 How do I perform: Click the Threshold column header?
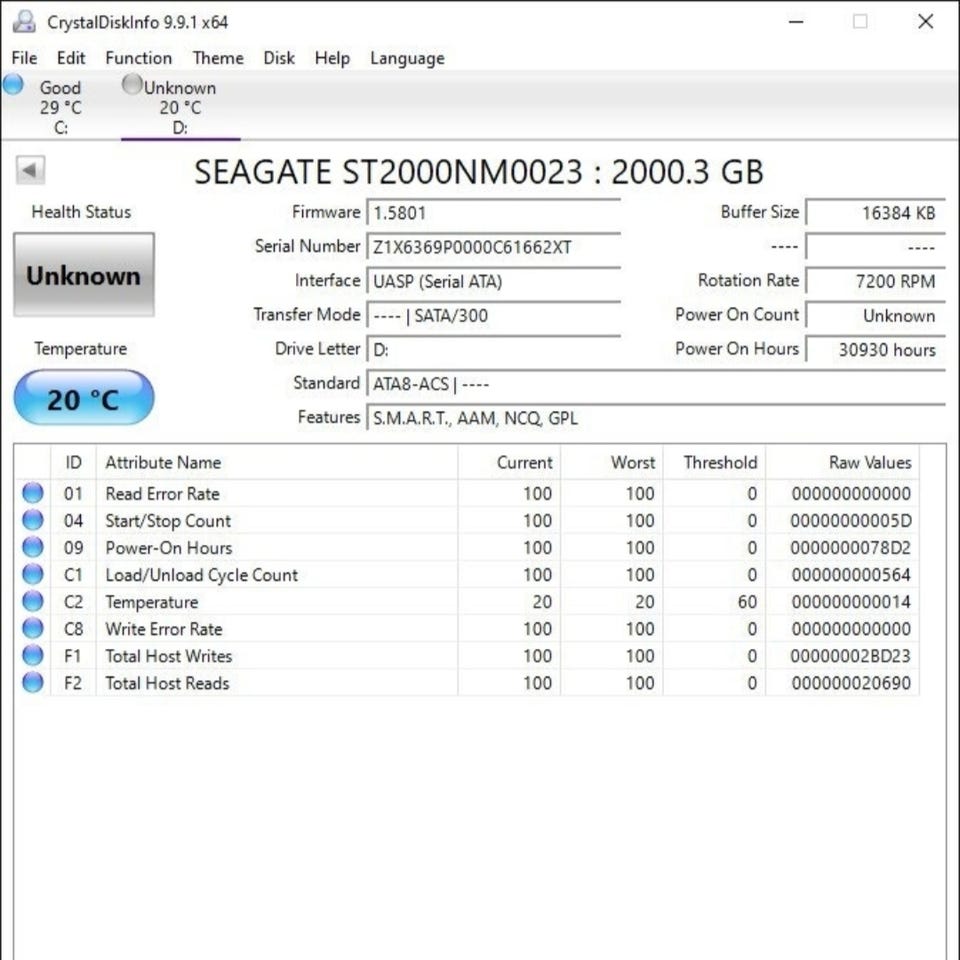tap(714, 462)
